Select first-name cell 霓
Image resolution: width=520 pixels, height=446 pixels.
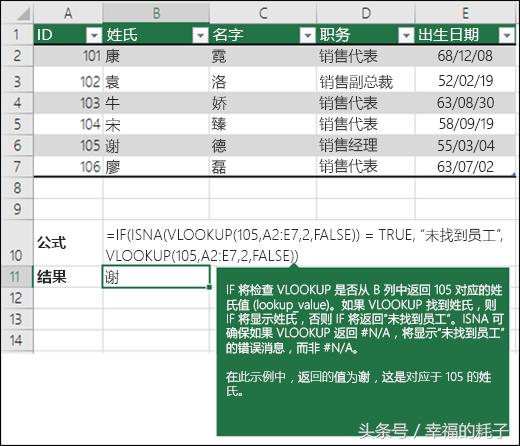pyautogui.click(x=263, y=56)
